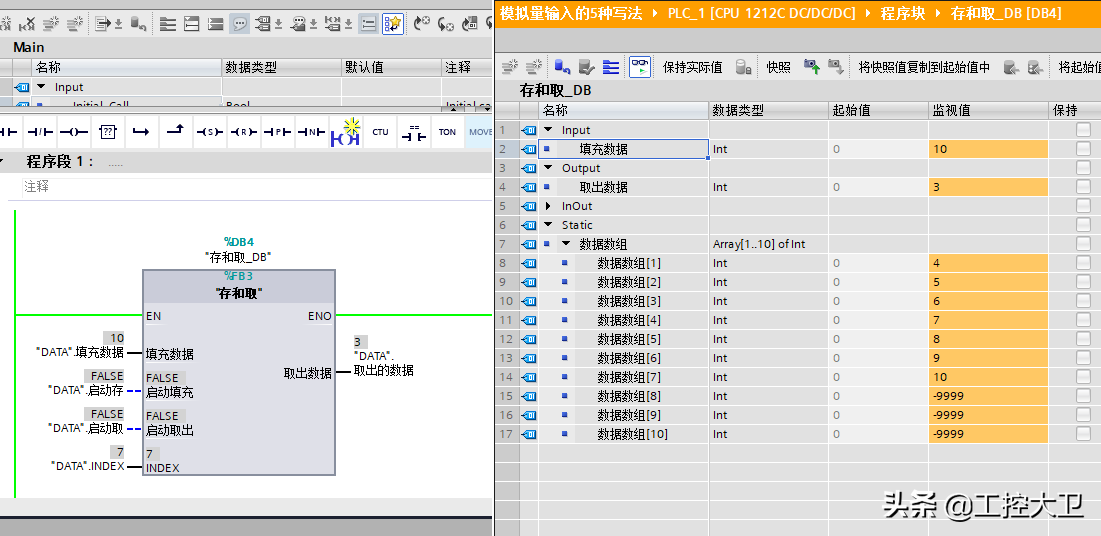This screenshot has height=536, width=1101.
Task: Click PLC_1 [CPU 1212C DC/DC/DC] breadcrumb
Action: (762, 13)
